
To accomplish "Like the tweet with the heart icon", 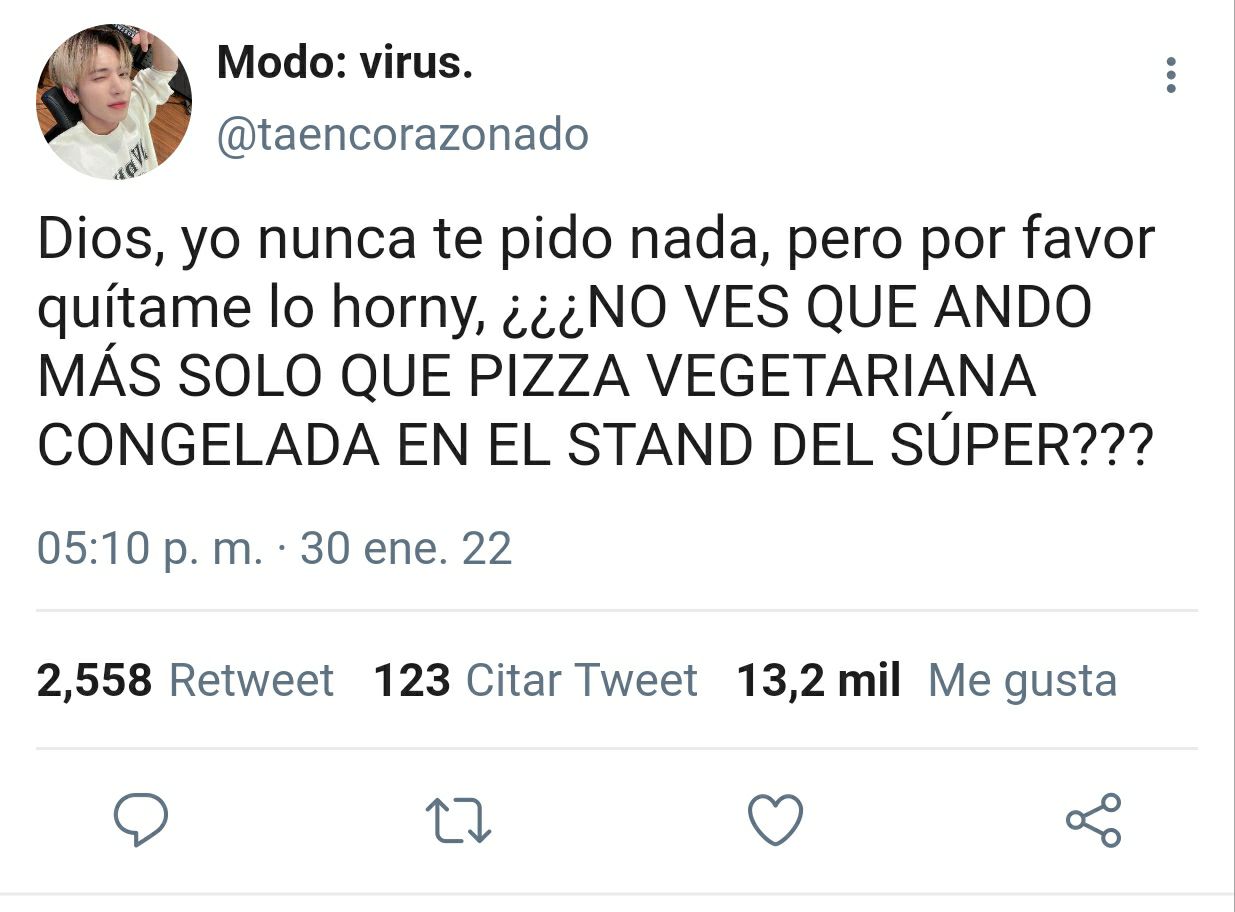I will [776, 819].
